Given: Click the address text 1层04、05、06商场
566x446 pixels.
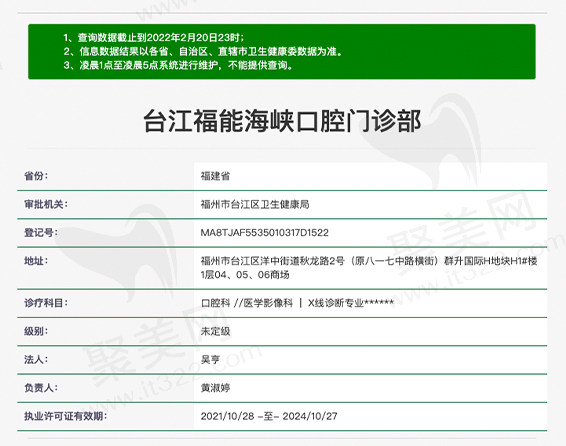Looking at the screenshot, I should click(245, 275).
